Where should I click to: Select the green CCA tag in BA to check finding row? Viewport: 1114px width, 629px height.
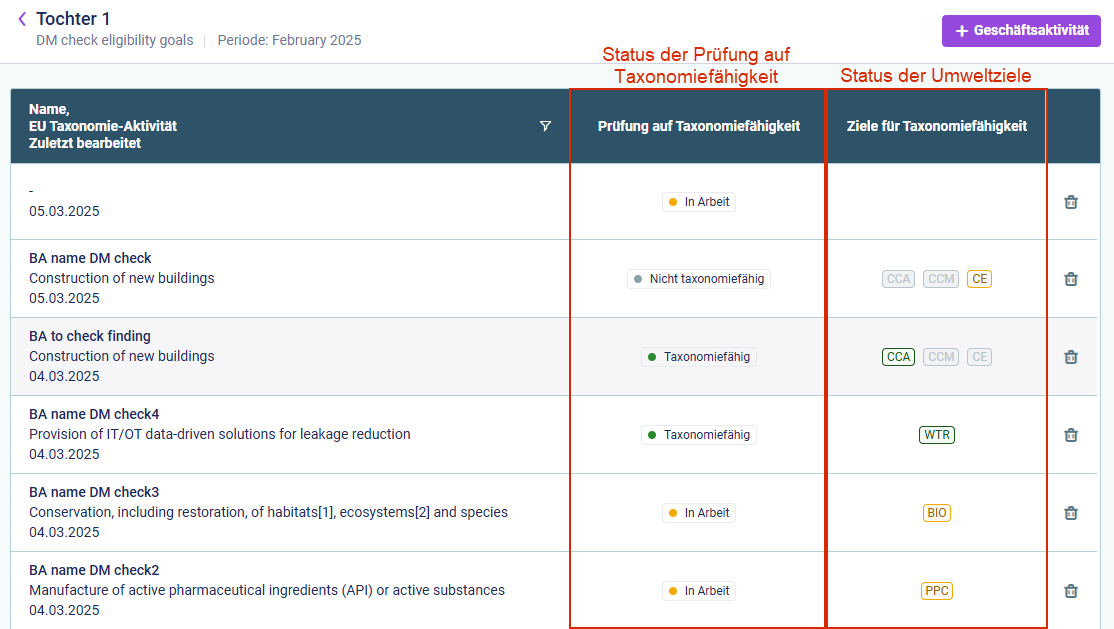click(898, 357)
